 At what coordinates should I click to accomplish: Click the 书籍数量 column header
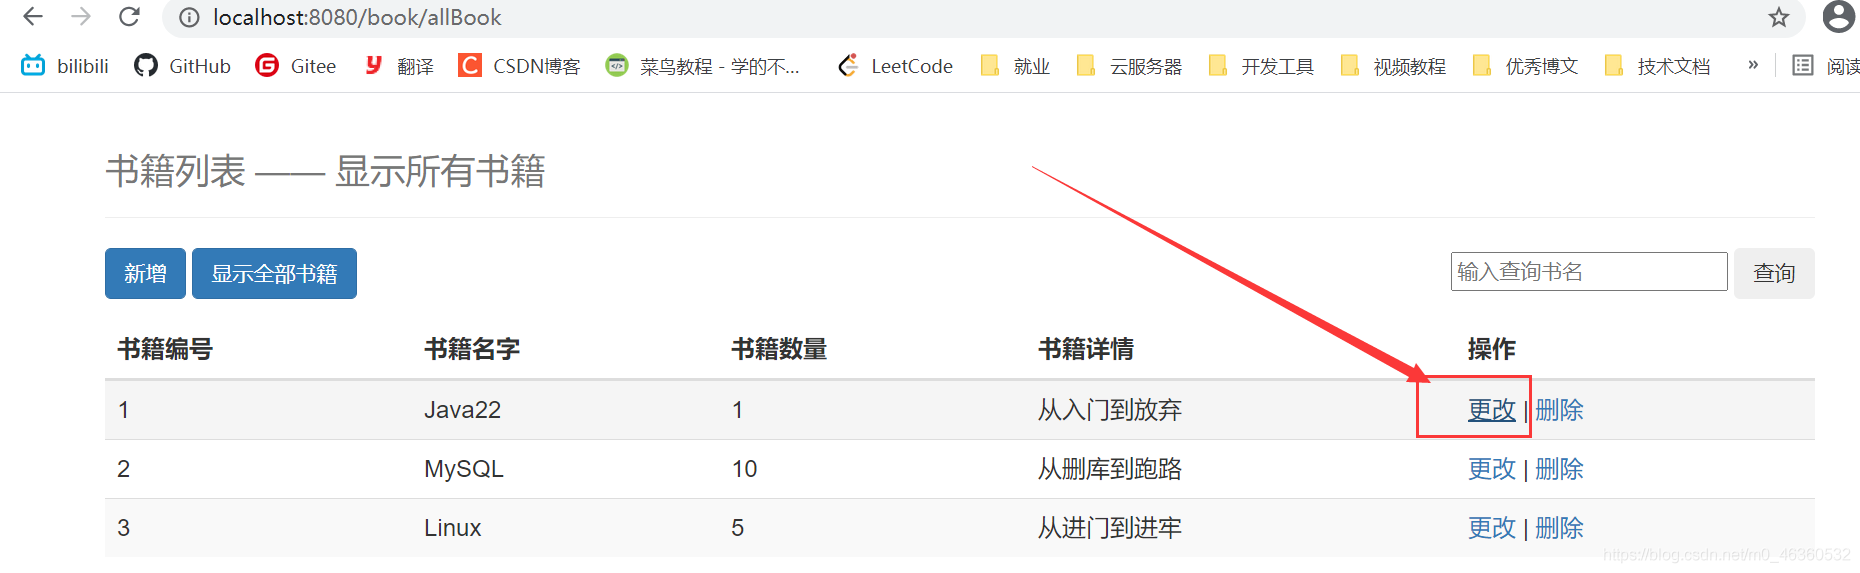click(779, 349)
